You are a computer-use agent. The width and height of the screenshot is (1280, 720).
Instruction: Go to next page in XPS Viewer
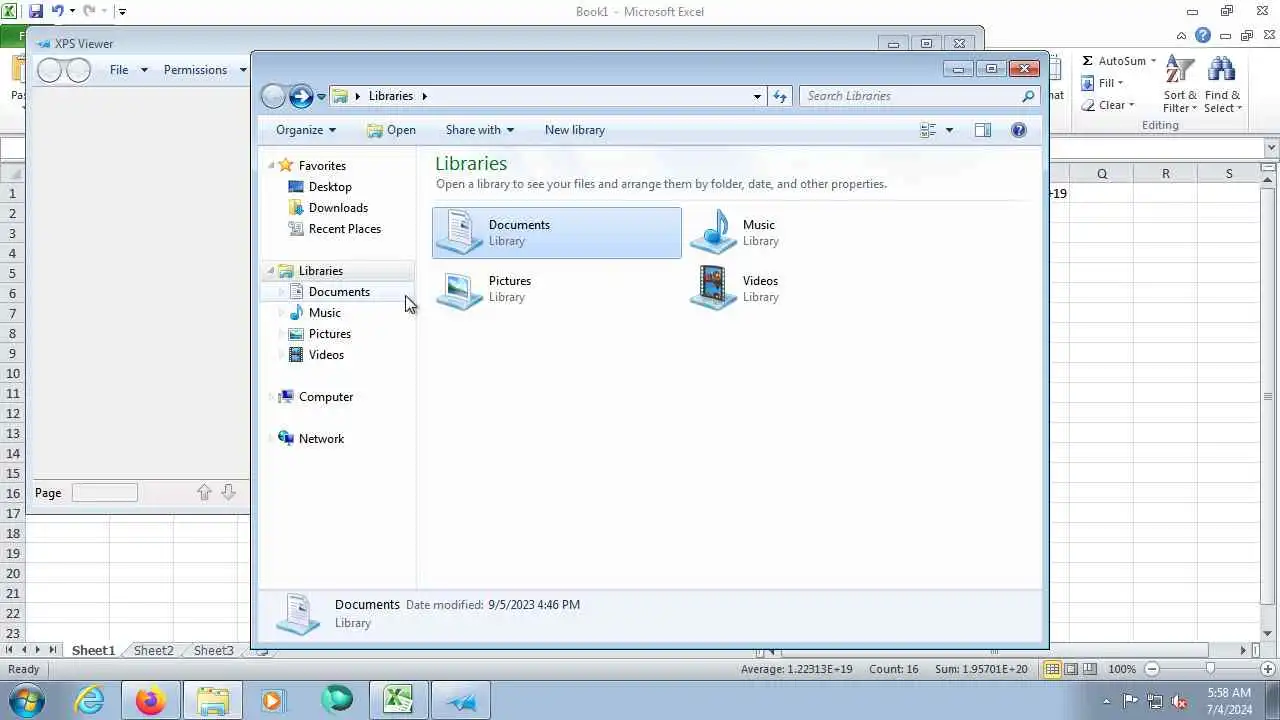[x=228, y=492]
